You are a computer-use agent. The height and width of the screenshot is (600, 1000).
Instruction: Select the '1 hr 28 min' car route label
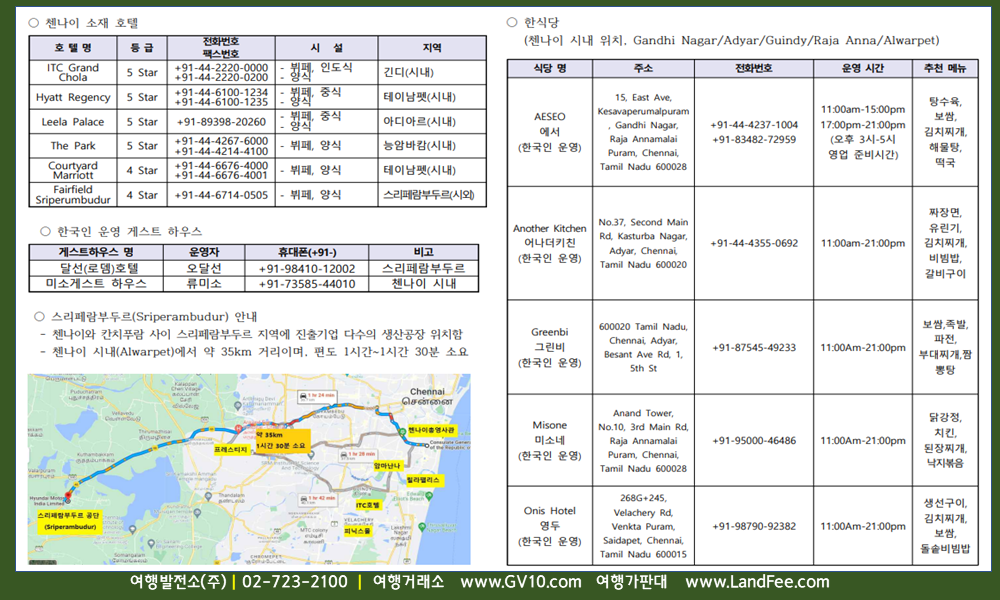tap(358, 455)
